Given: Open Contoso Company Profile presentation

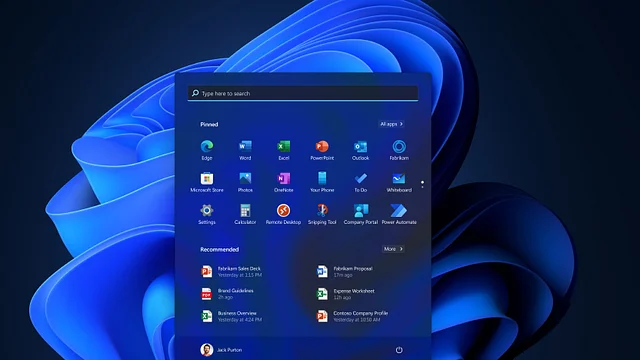Looking at the screenshot, I should (353, 316).
